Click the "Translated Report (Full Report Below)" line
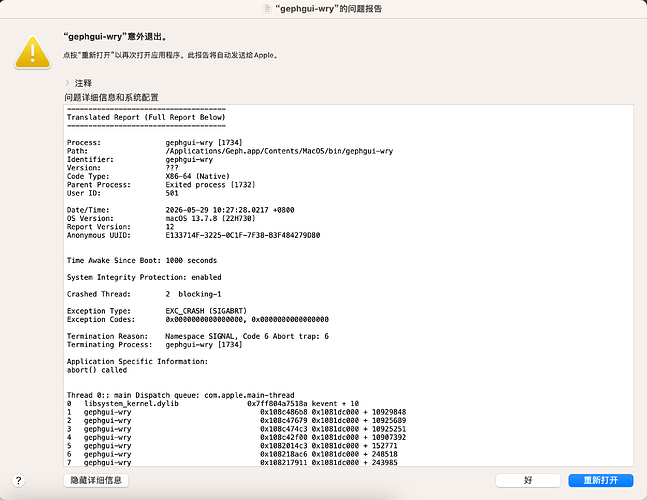The image size is (647, 500). coord(146,117)
